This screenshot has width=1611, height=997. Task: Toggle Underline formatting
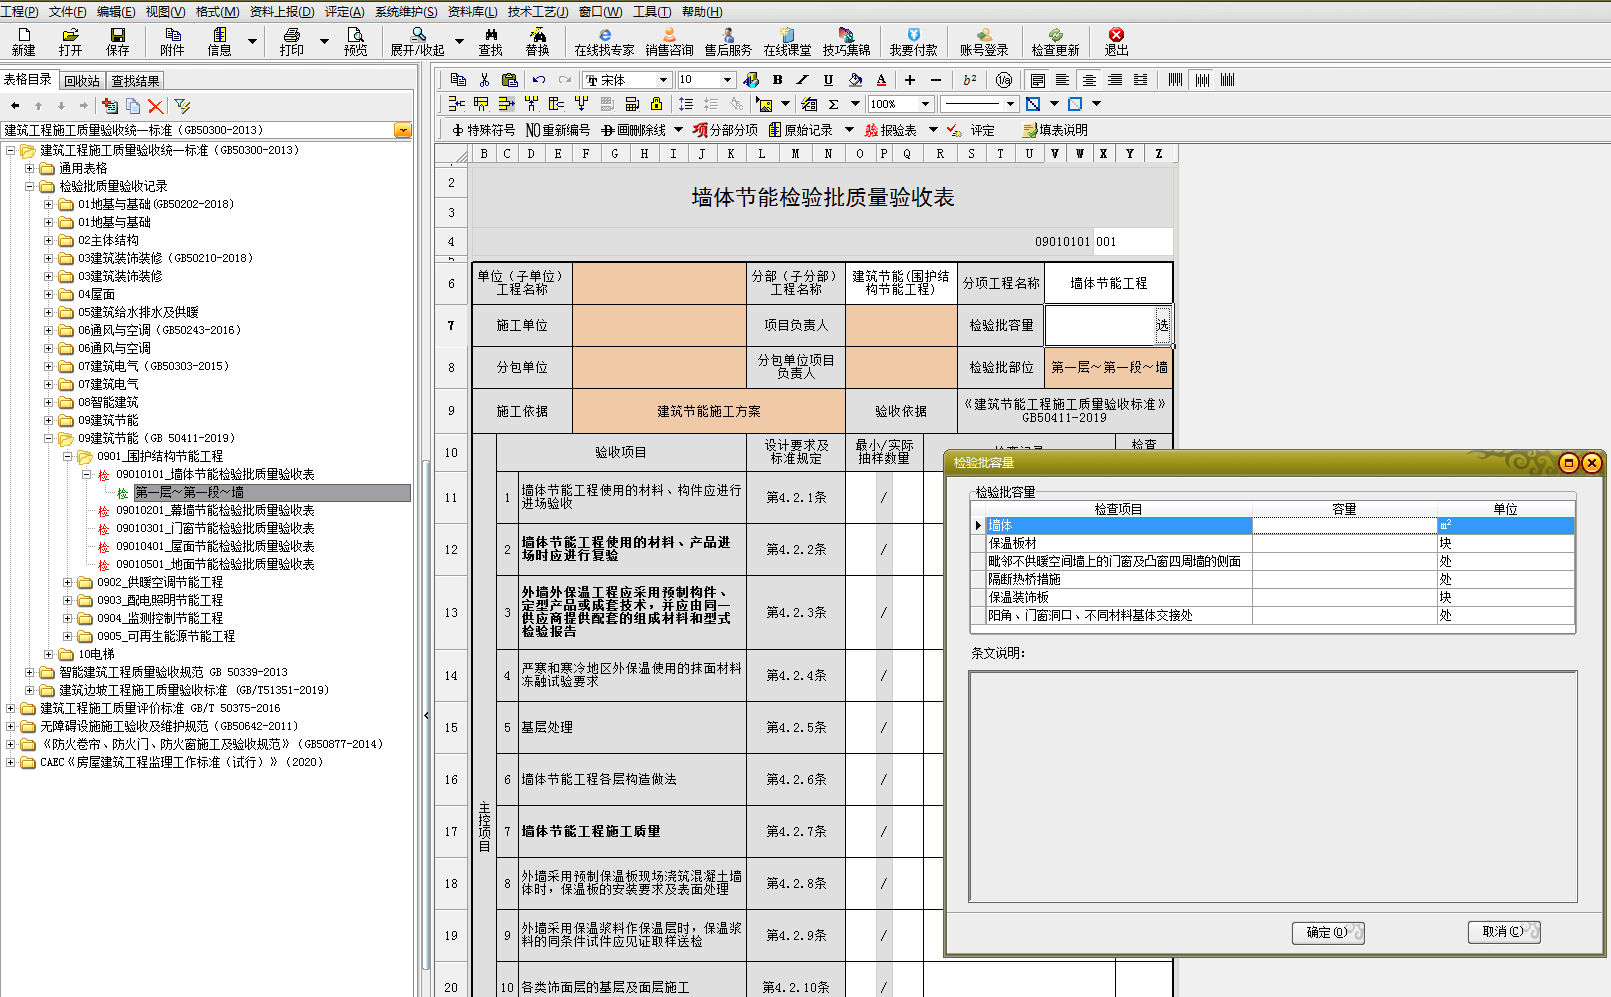(x=828, y=80)
